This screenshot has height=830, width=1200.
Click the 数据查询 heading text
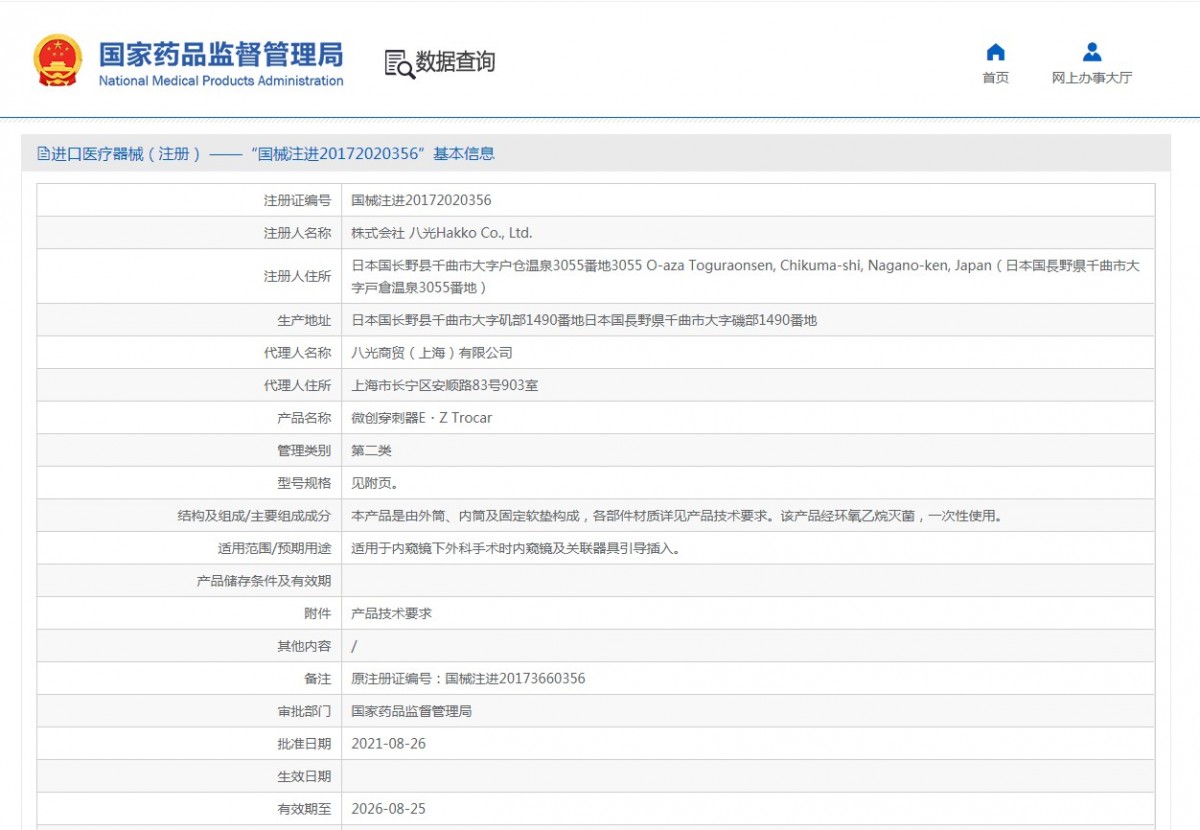click(x=455, y=62)
